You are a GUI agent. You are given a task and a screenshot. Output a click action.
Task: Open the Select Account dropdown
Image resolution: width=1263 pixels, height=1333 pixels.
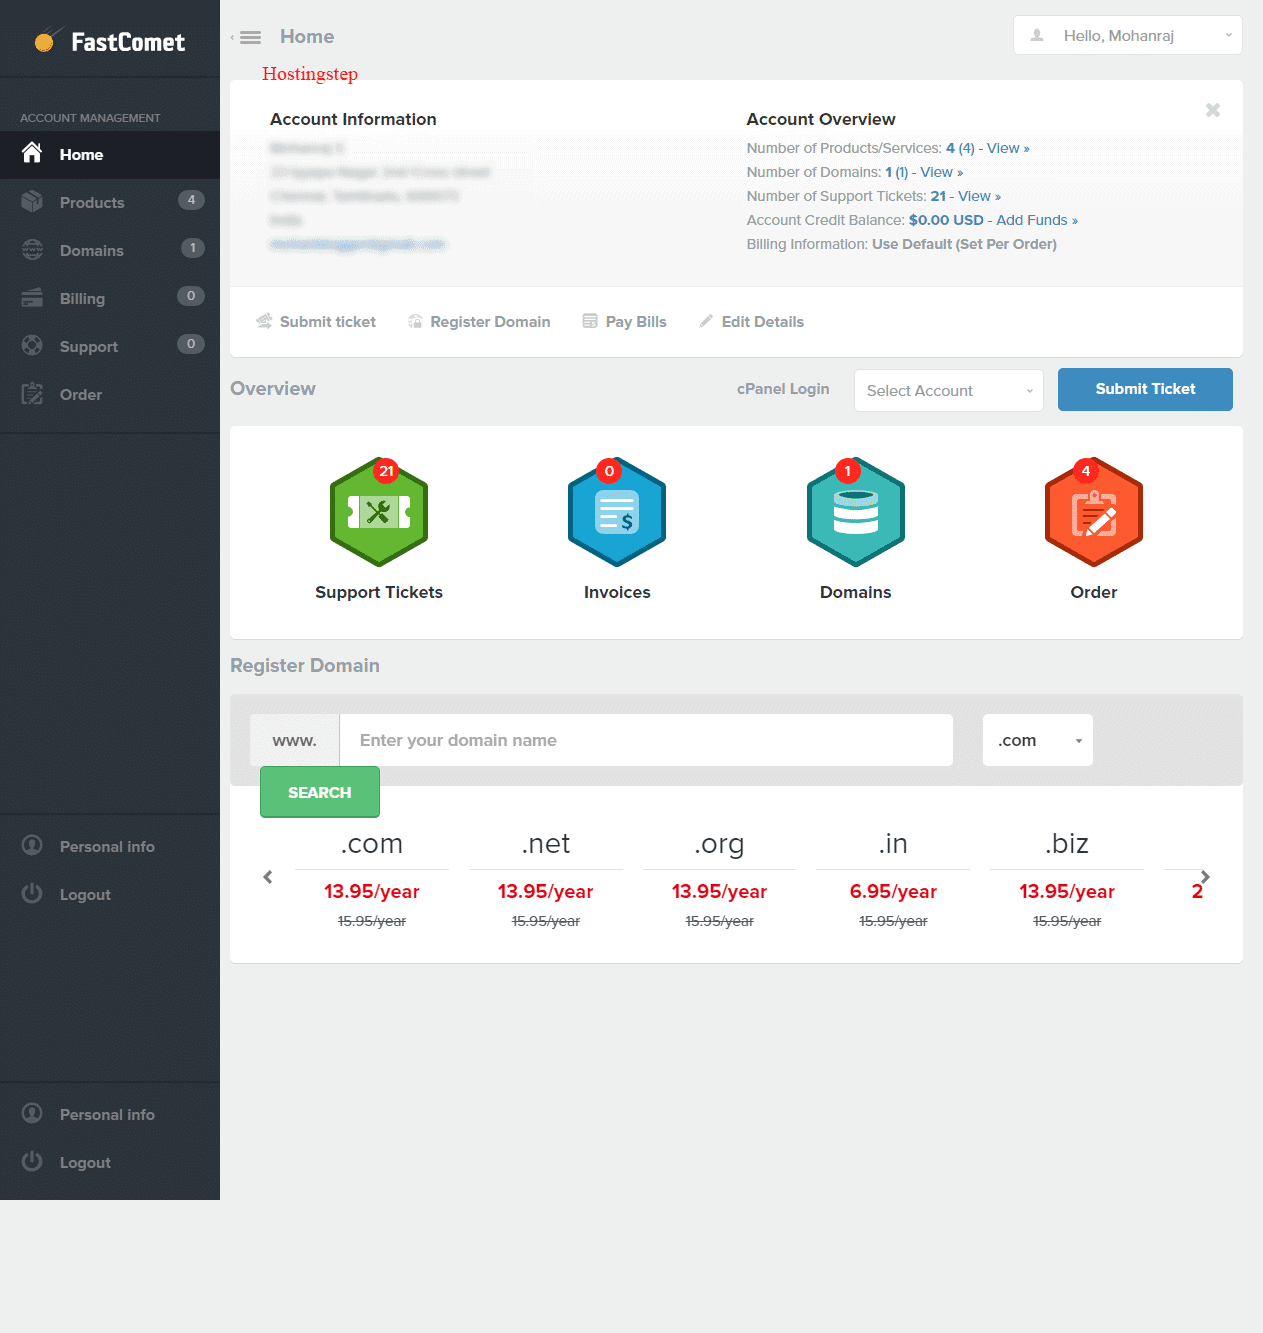[949, 390]
